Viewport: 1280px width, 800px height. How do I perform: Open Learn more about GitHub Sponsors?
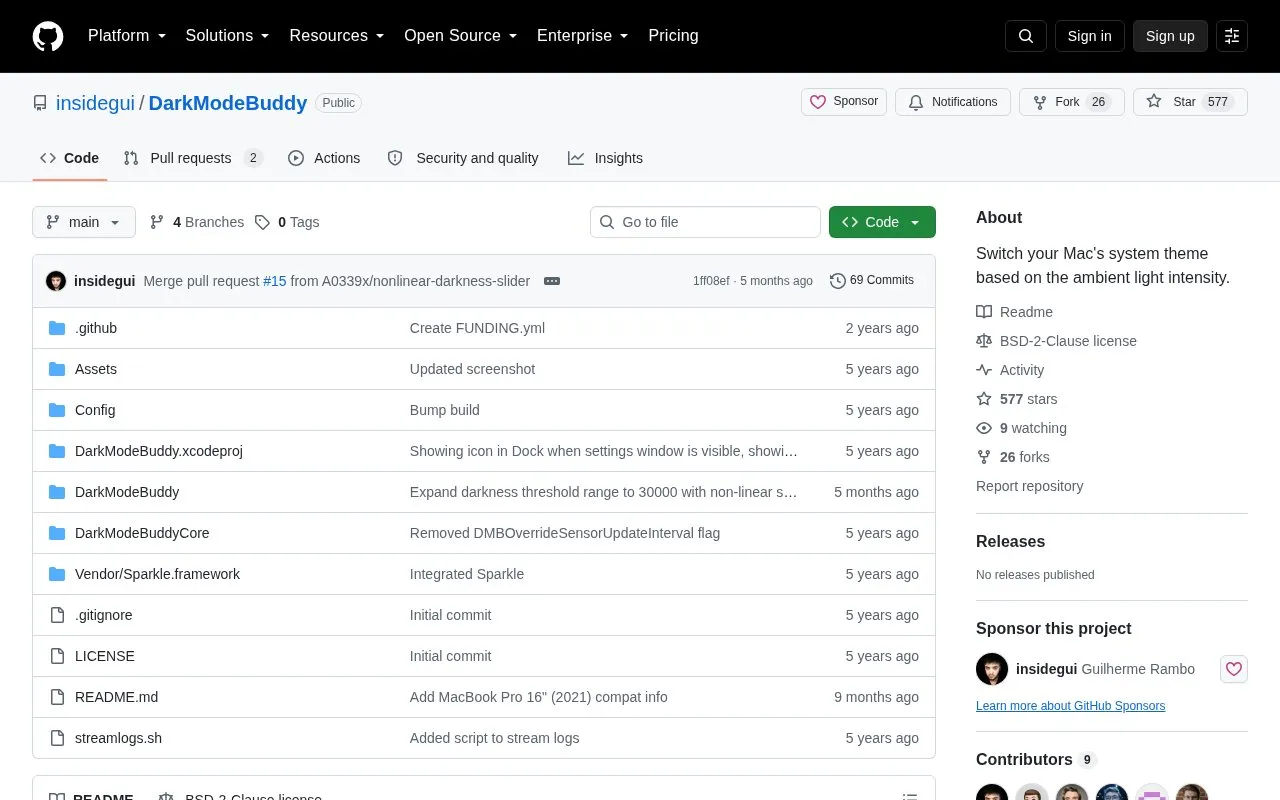tap(1070, 706)
